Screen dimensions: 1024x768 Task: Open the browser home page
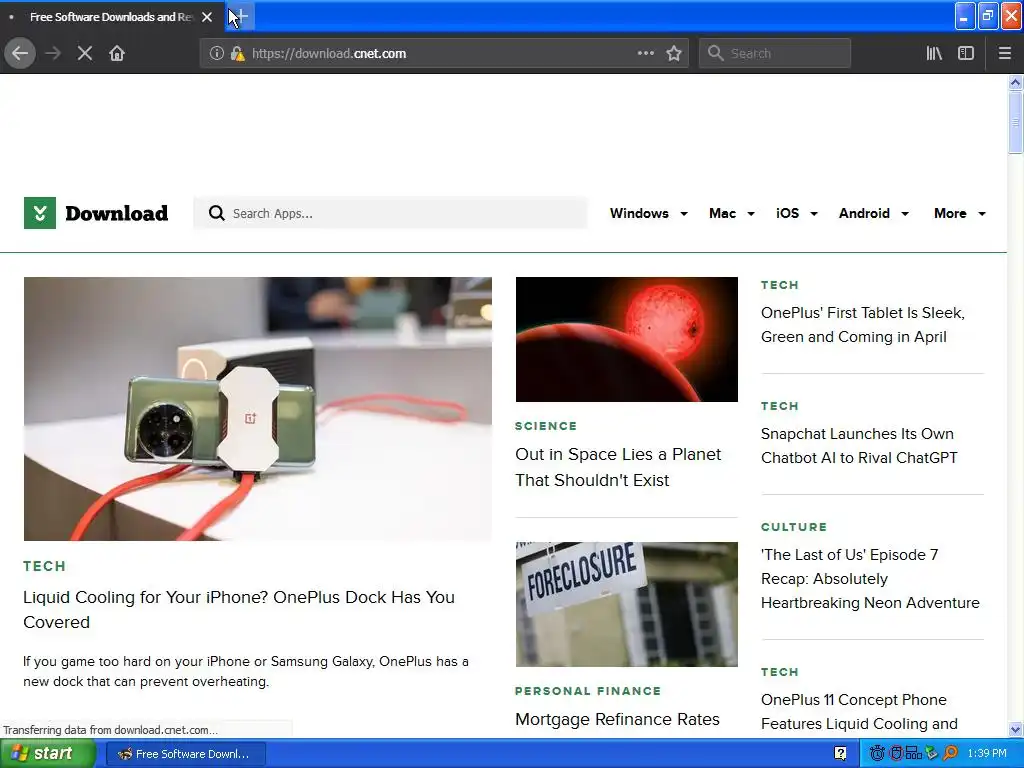117,54
